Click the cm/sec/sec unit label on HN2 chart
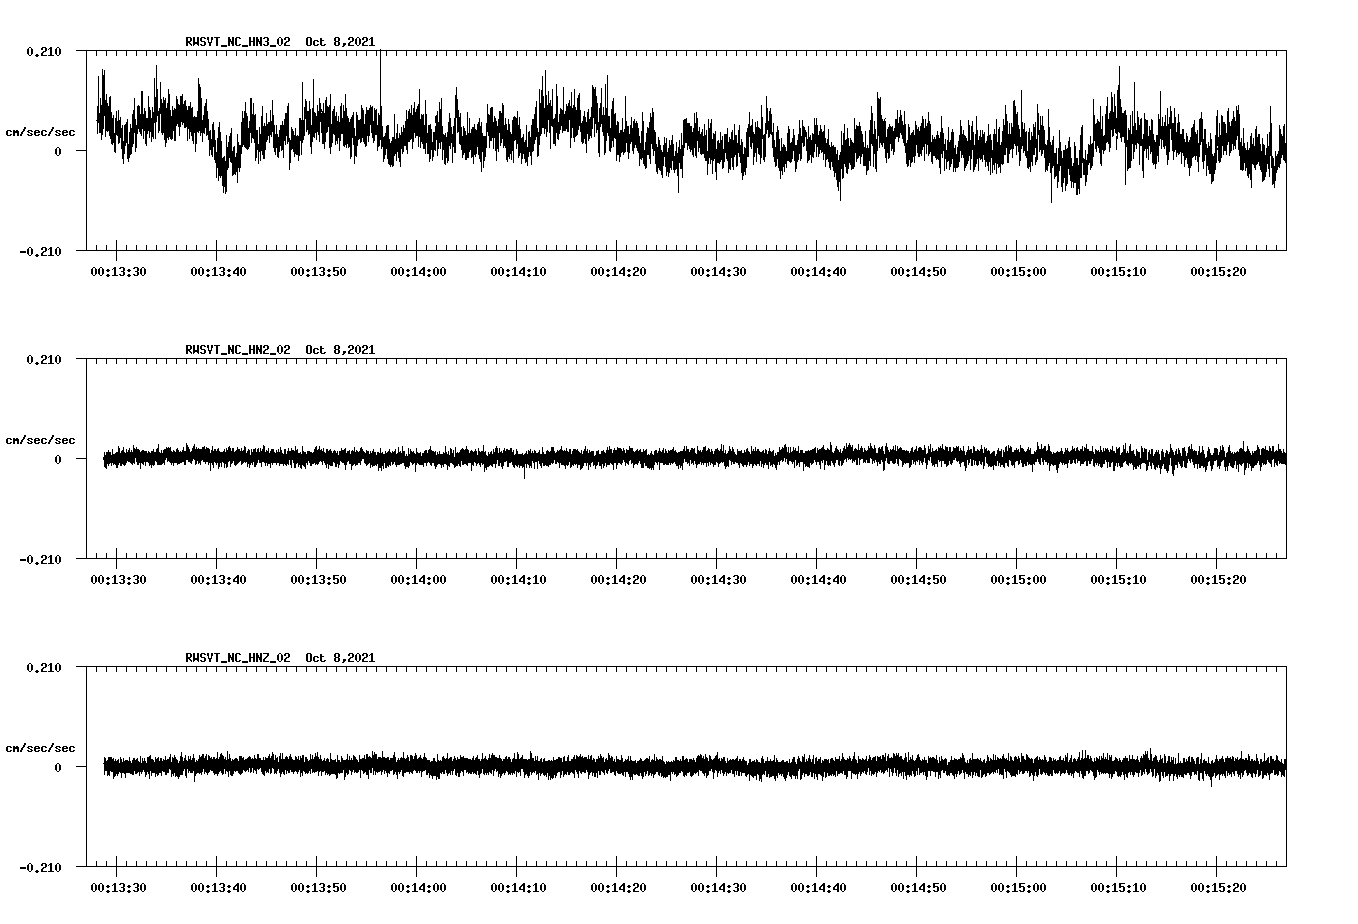 (x=40, y=440)
